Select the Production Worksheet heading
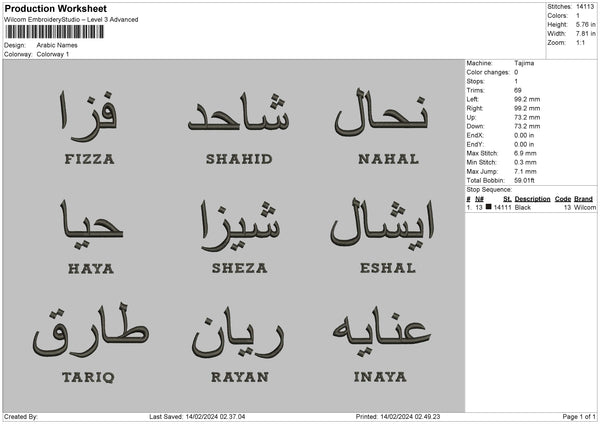Screen dimensions: 600x424 (x=55, y=8)
